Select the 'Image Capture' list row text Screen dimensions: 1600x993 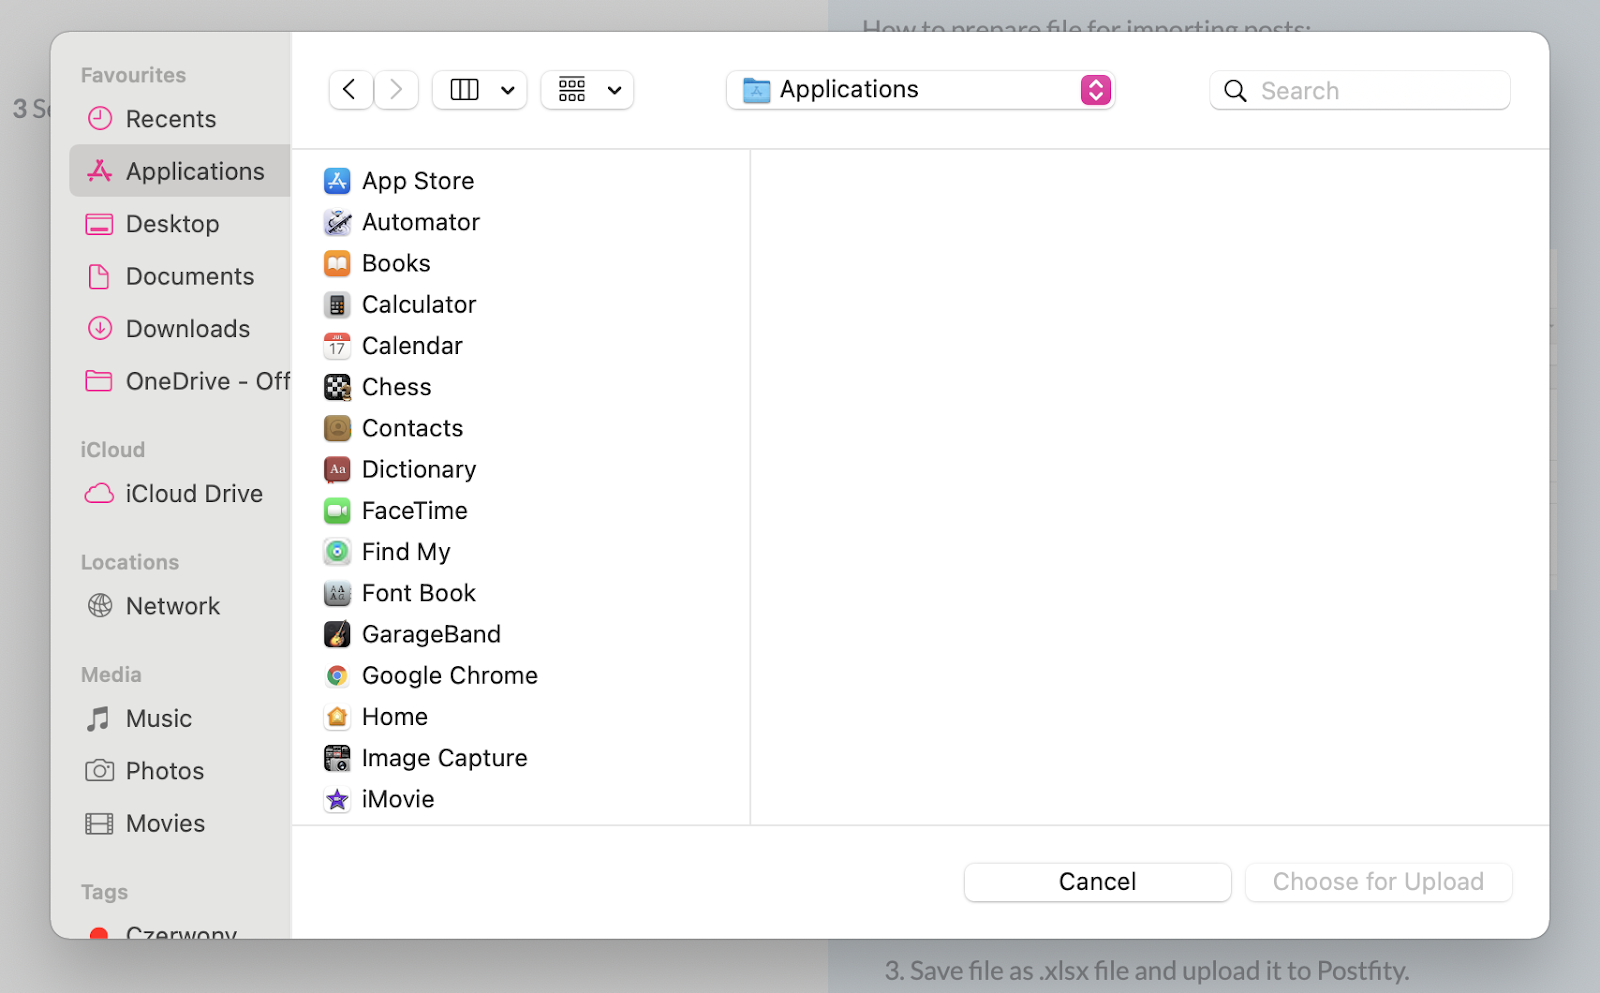point(445,758)
